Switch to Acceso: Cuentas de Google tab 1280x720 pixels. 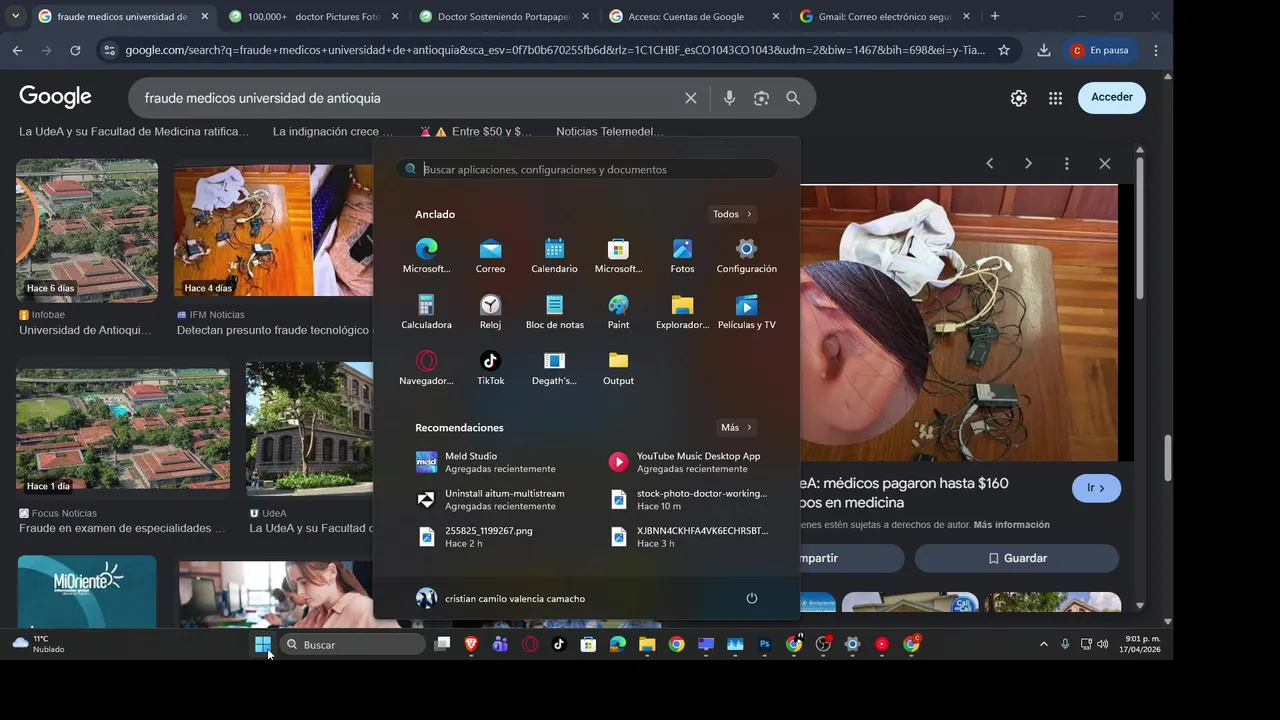tap(694, 17)
